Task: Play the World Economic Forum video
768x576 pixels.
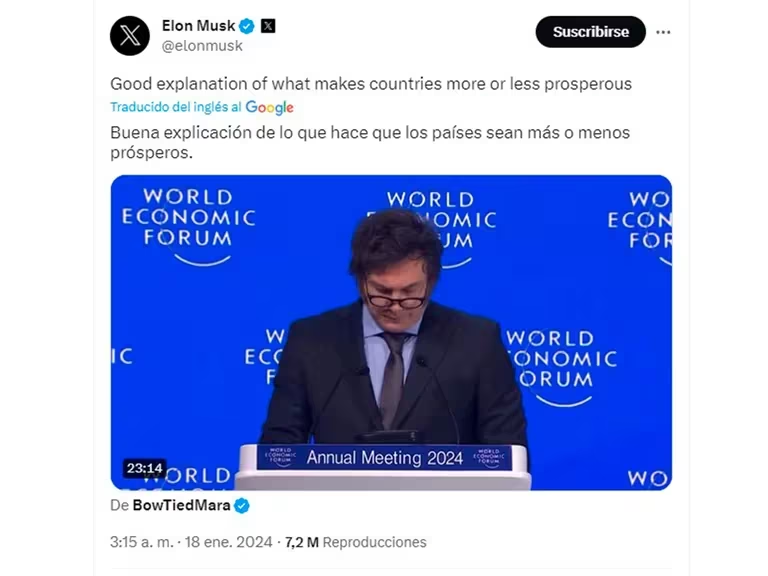Action: coord(391,333)
